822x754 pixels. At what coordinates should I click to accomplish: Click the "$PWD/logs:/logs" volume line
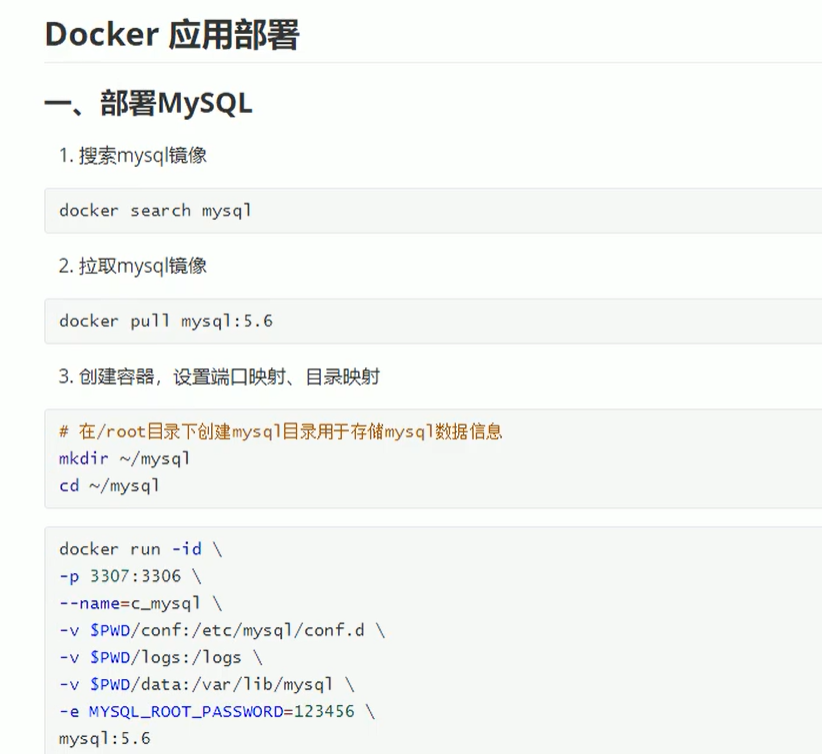(160, 657)
